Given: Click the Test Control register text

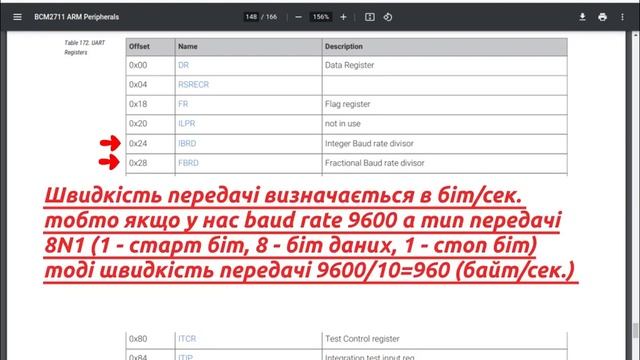Looking at the screenshot, I should pyautogui.click(x=362, y=339).
